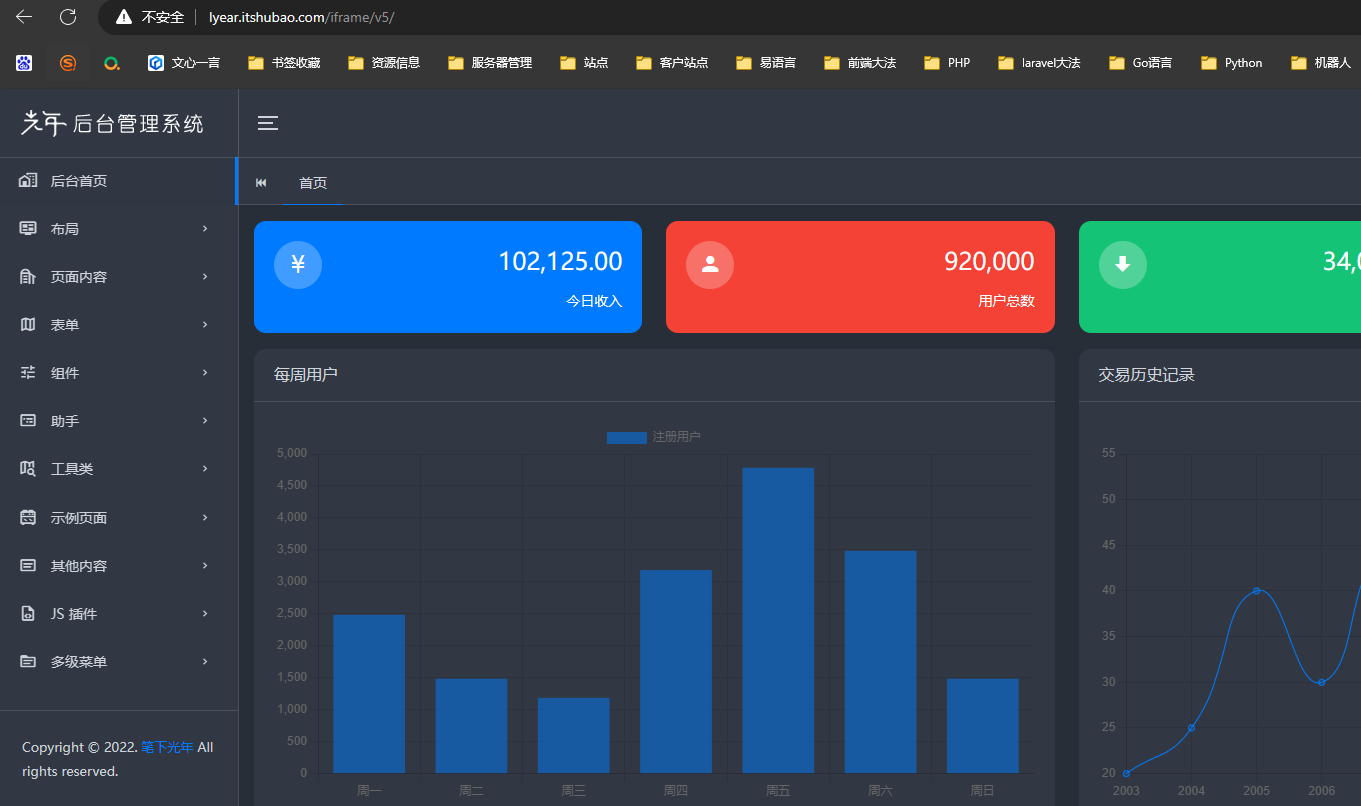Image resolution: width=1361 pixels, height=806 pixels.
Task: Click the 布局 layout icon
Action: tap(28, 228)
